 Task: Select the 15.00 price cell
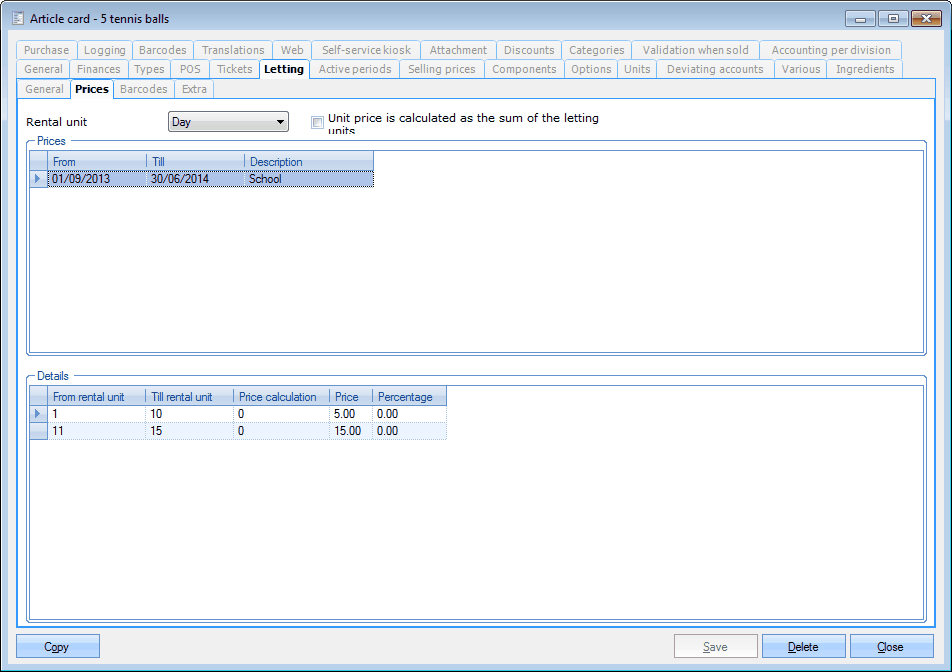coord(350,431)
